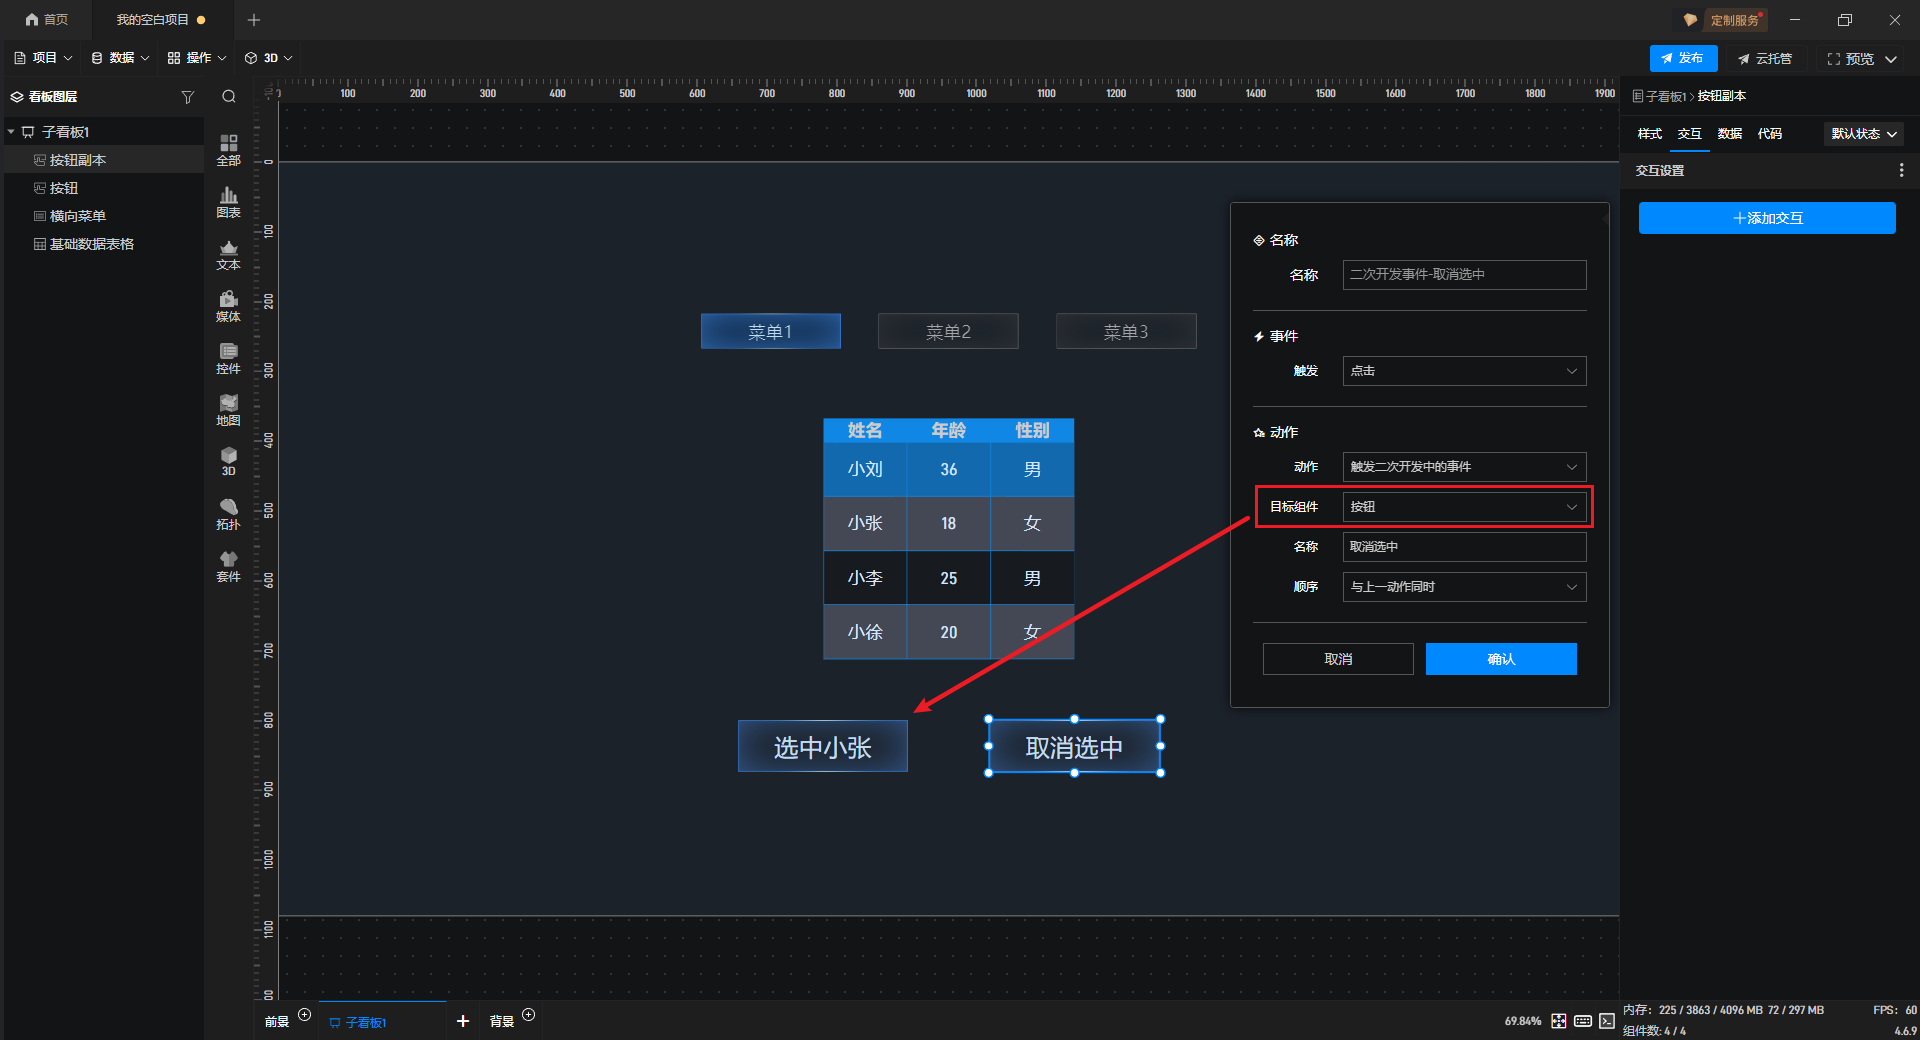The image size is (1920, 1040).
Task: Open the 拓扑 (topology) component category
Action: point(228,514)
